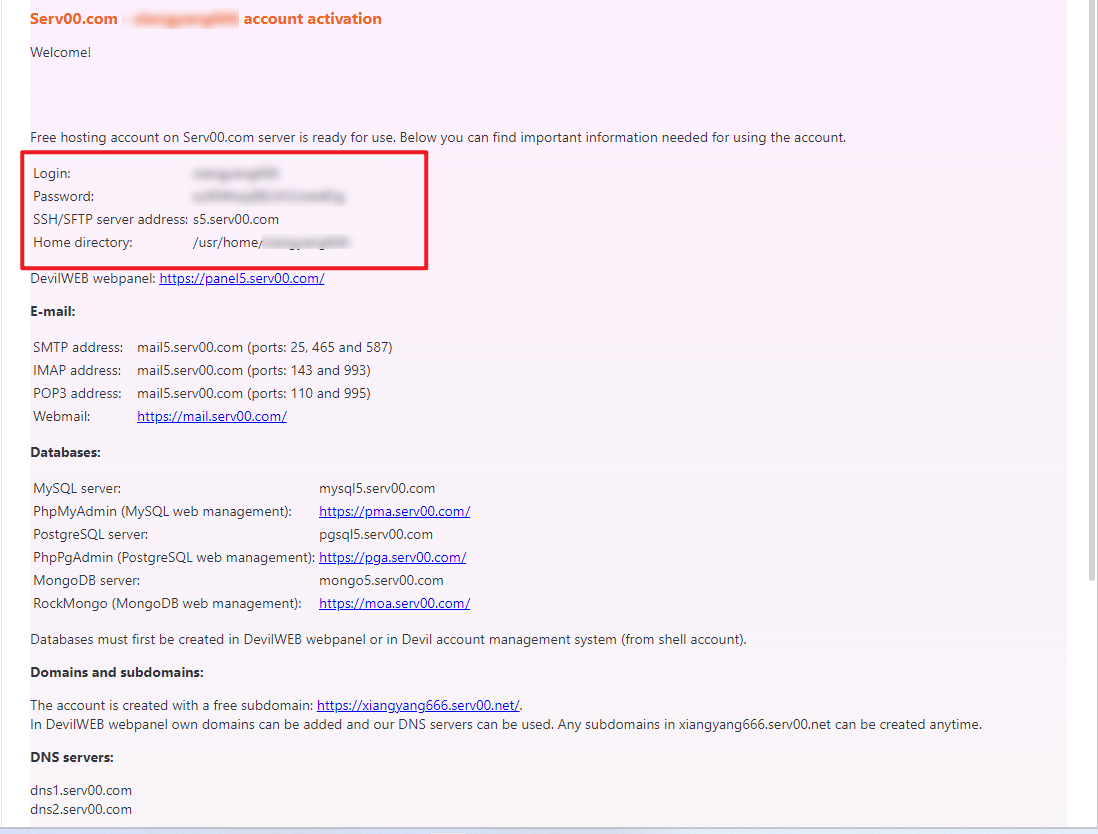
Task: Open the PhpMyAdmin link pma.serv00.com
Action: (394, 512)
